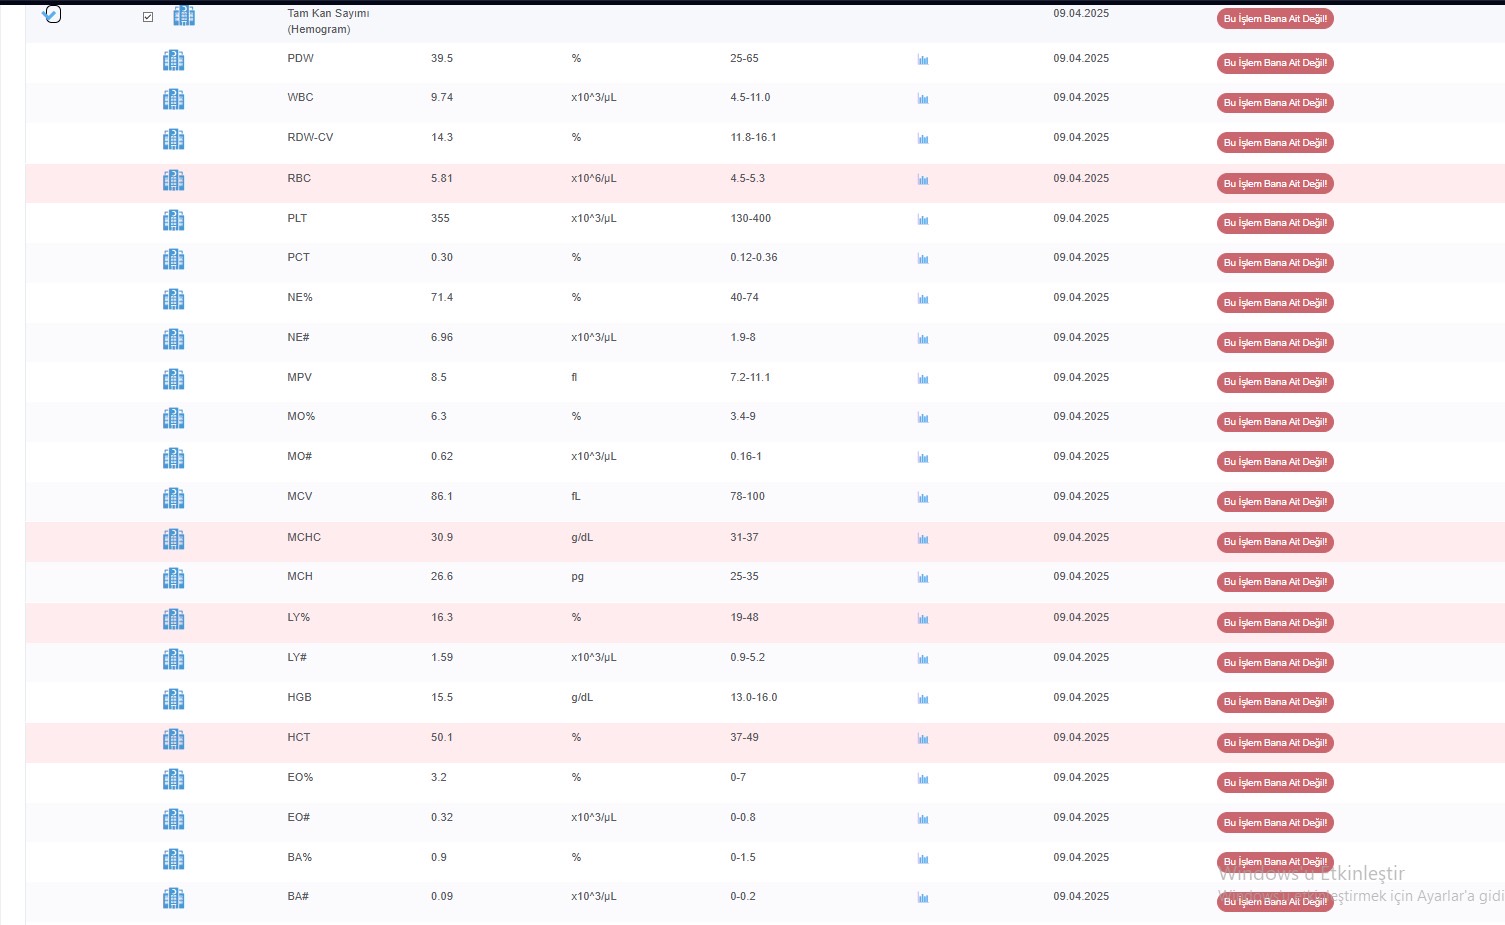Click 'Bu İşlem Bana Ait Değil!' in PDW row
Screen dimensions: 1505x925
[x=1275, y=63]
